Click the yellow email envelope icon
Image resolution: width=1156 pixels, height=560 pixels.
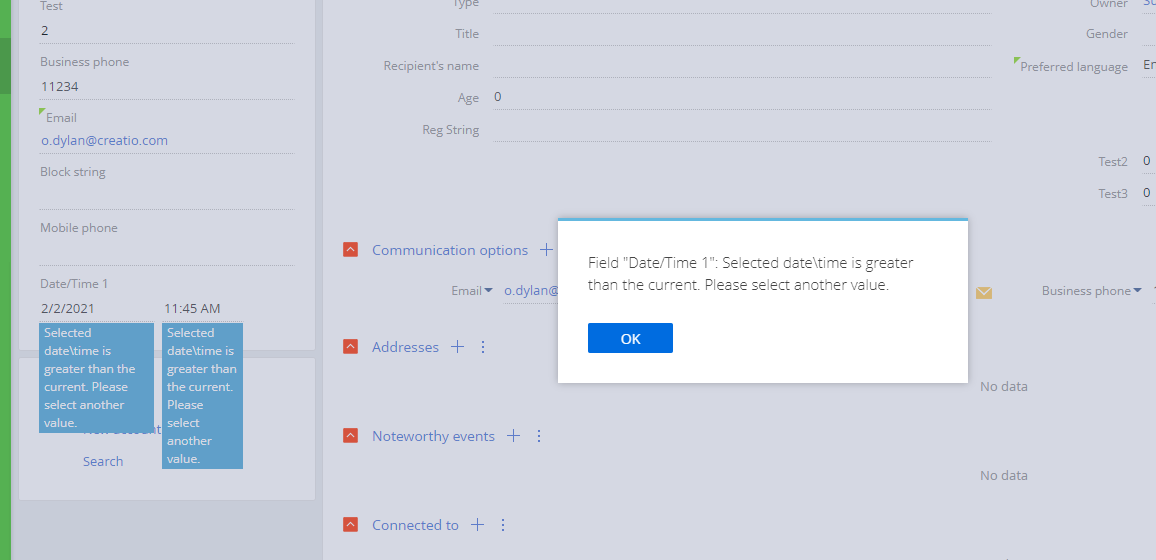(x=983, y=293)
